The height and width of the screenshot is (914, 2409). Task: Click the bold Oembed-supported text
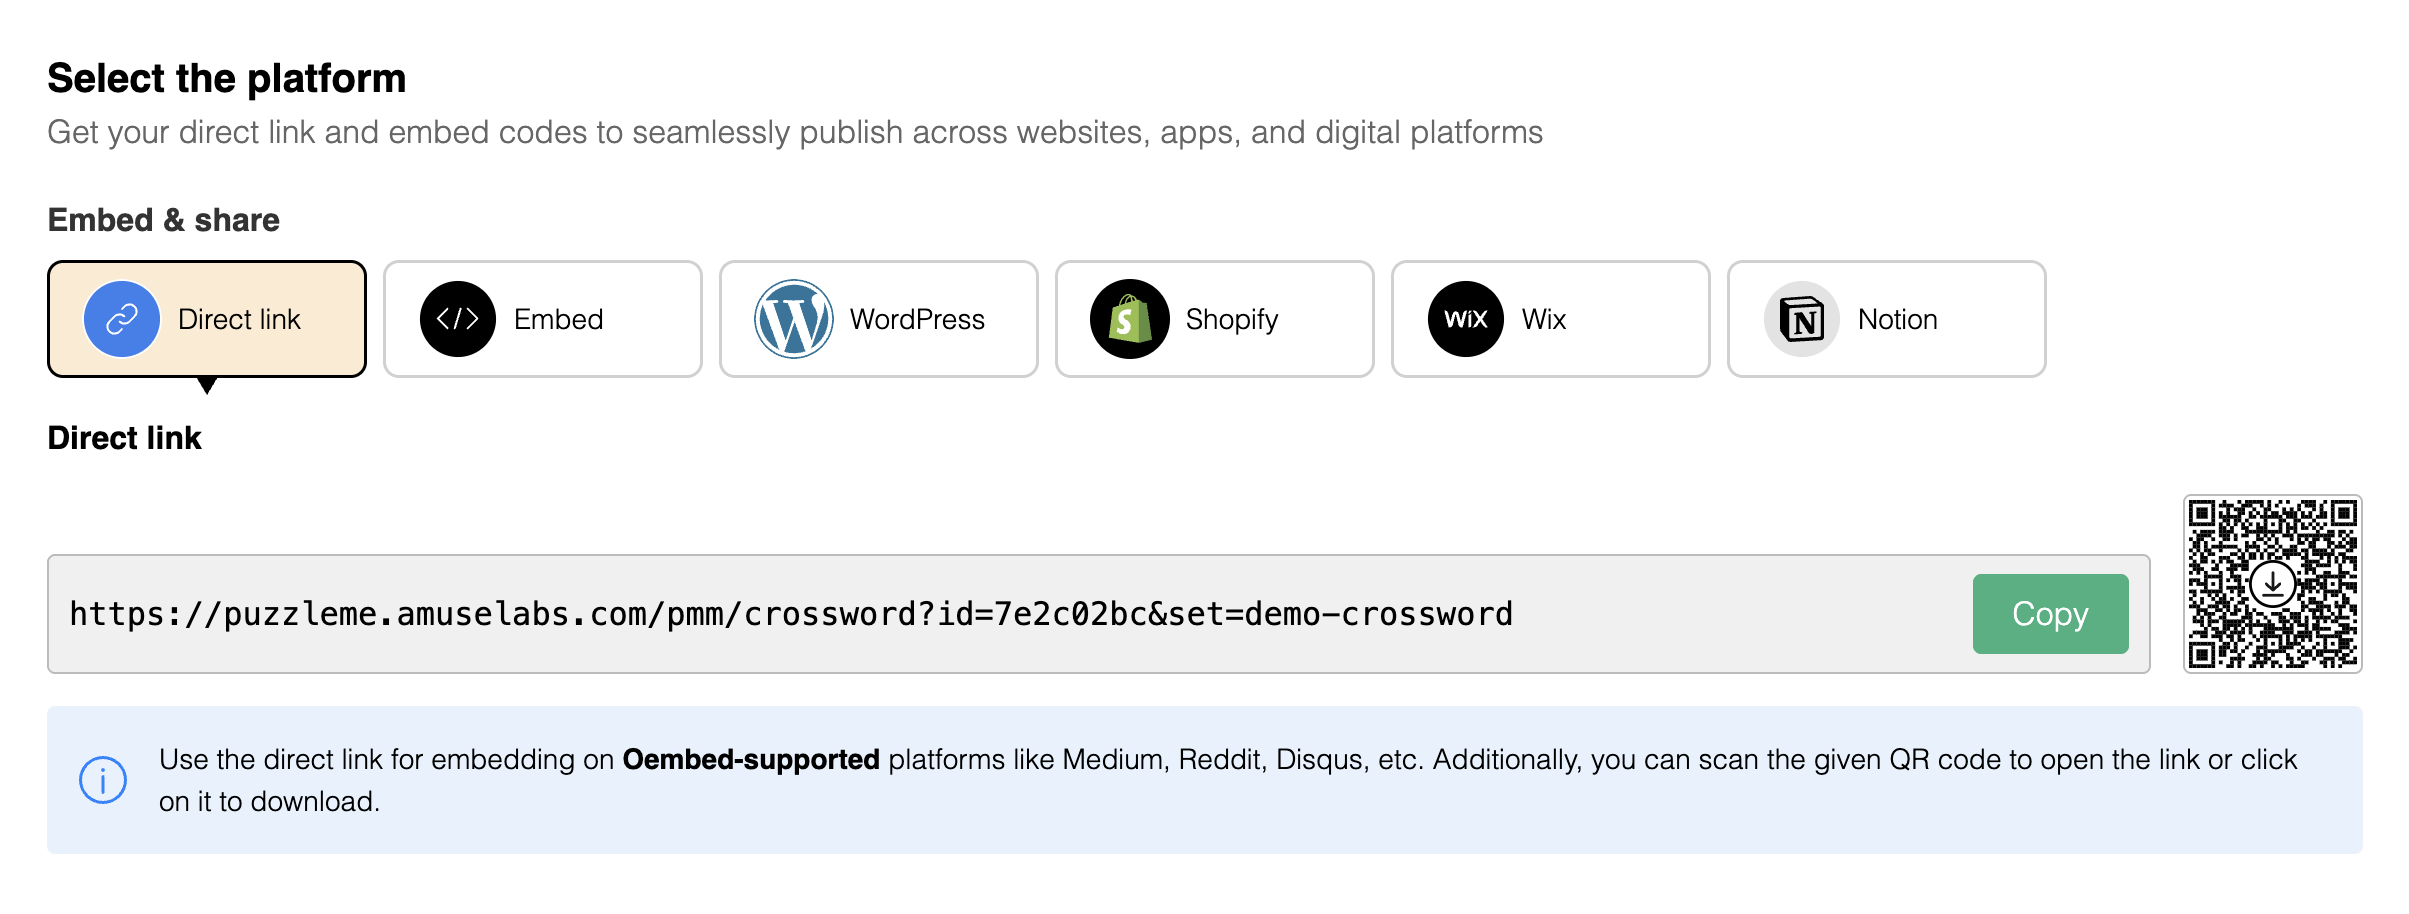(x=751, y=760)
